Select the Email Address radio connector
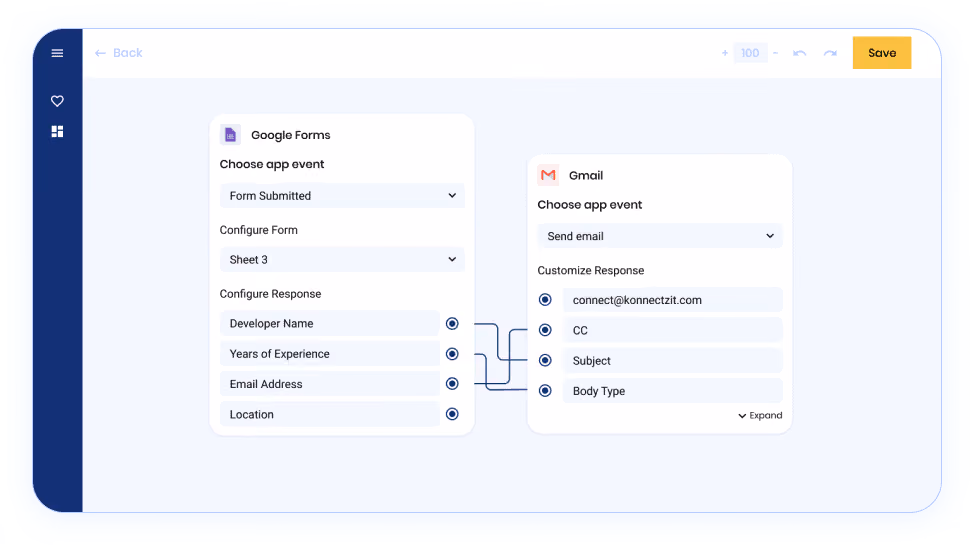974x549 pixels. click(x=452, y=384)
